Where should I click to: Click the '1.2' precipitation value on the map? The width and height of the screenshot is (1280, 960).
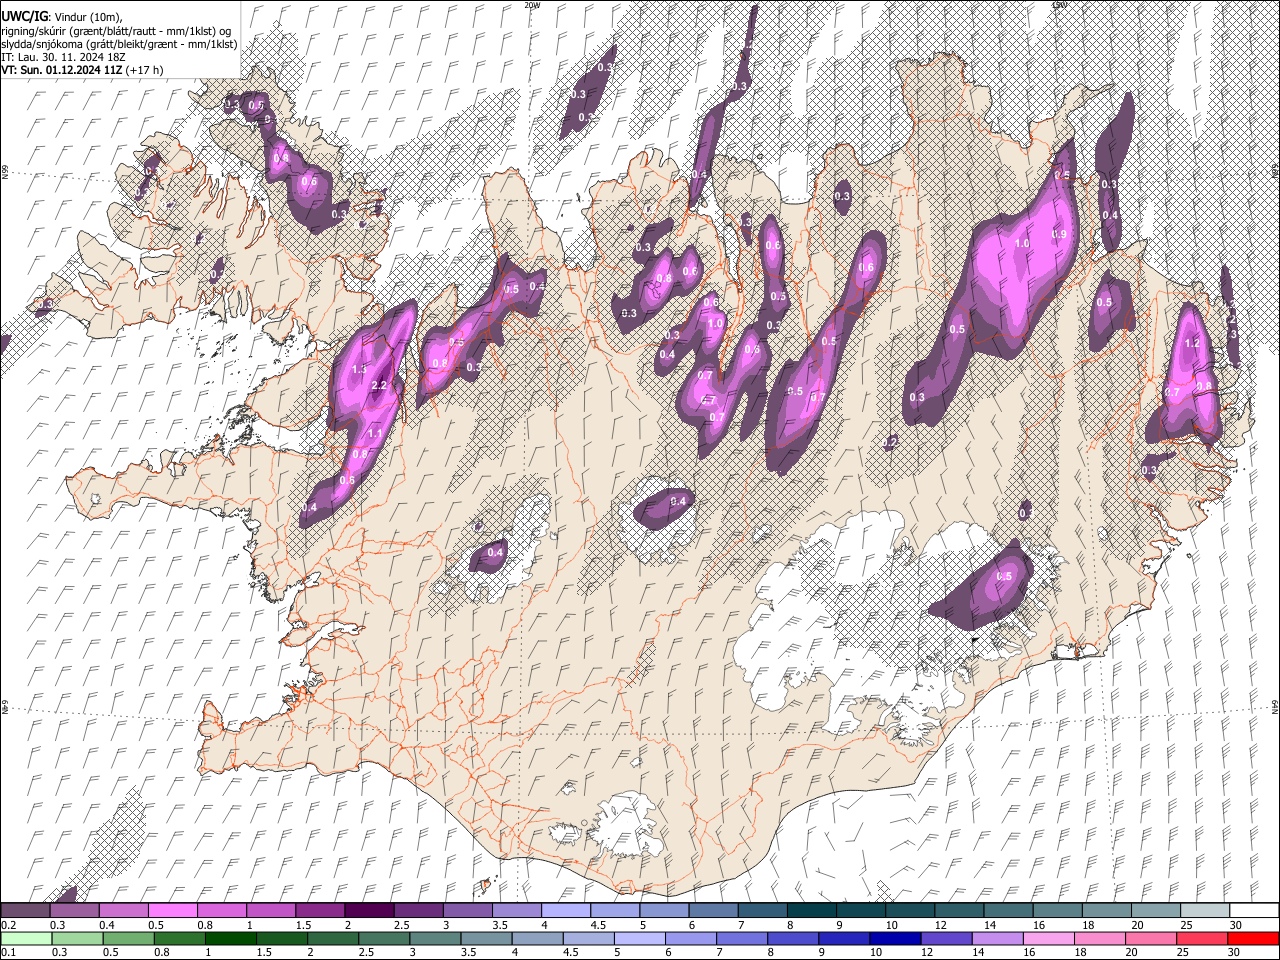coord(1191,343)
